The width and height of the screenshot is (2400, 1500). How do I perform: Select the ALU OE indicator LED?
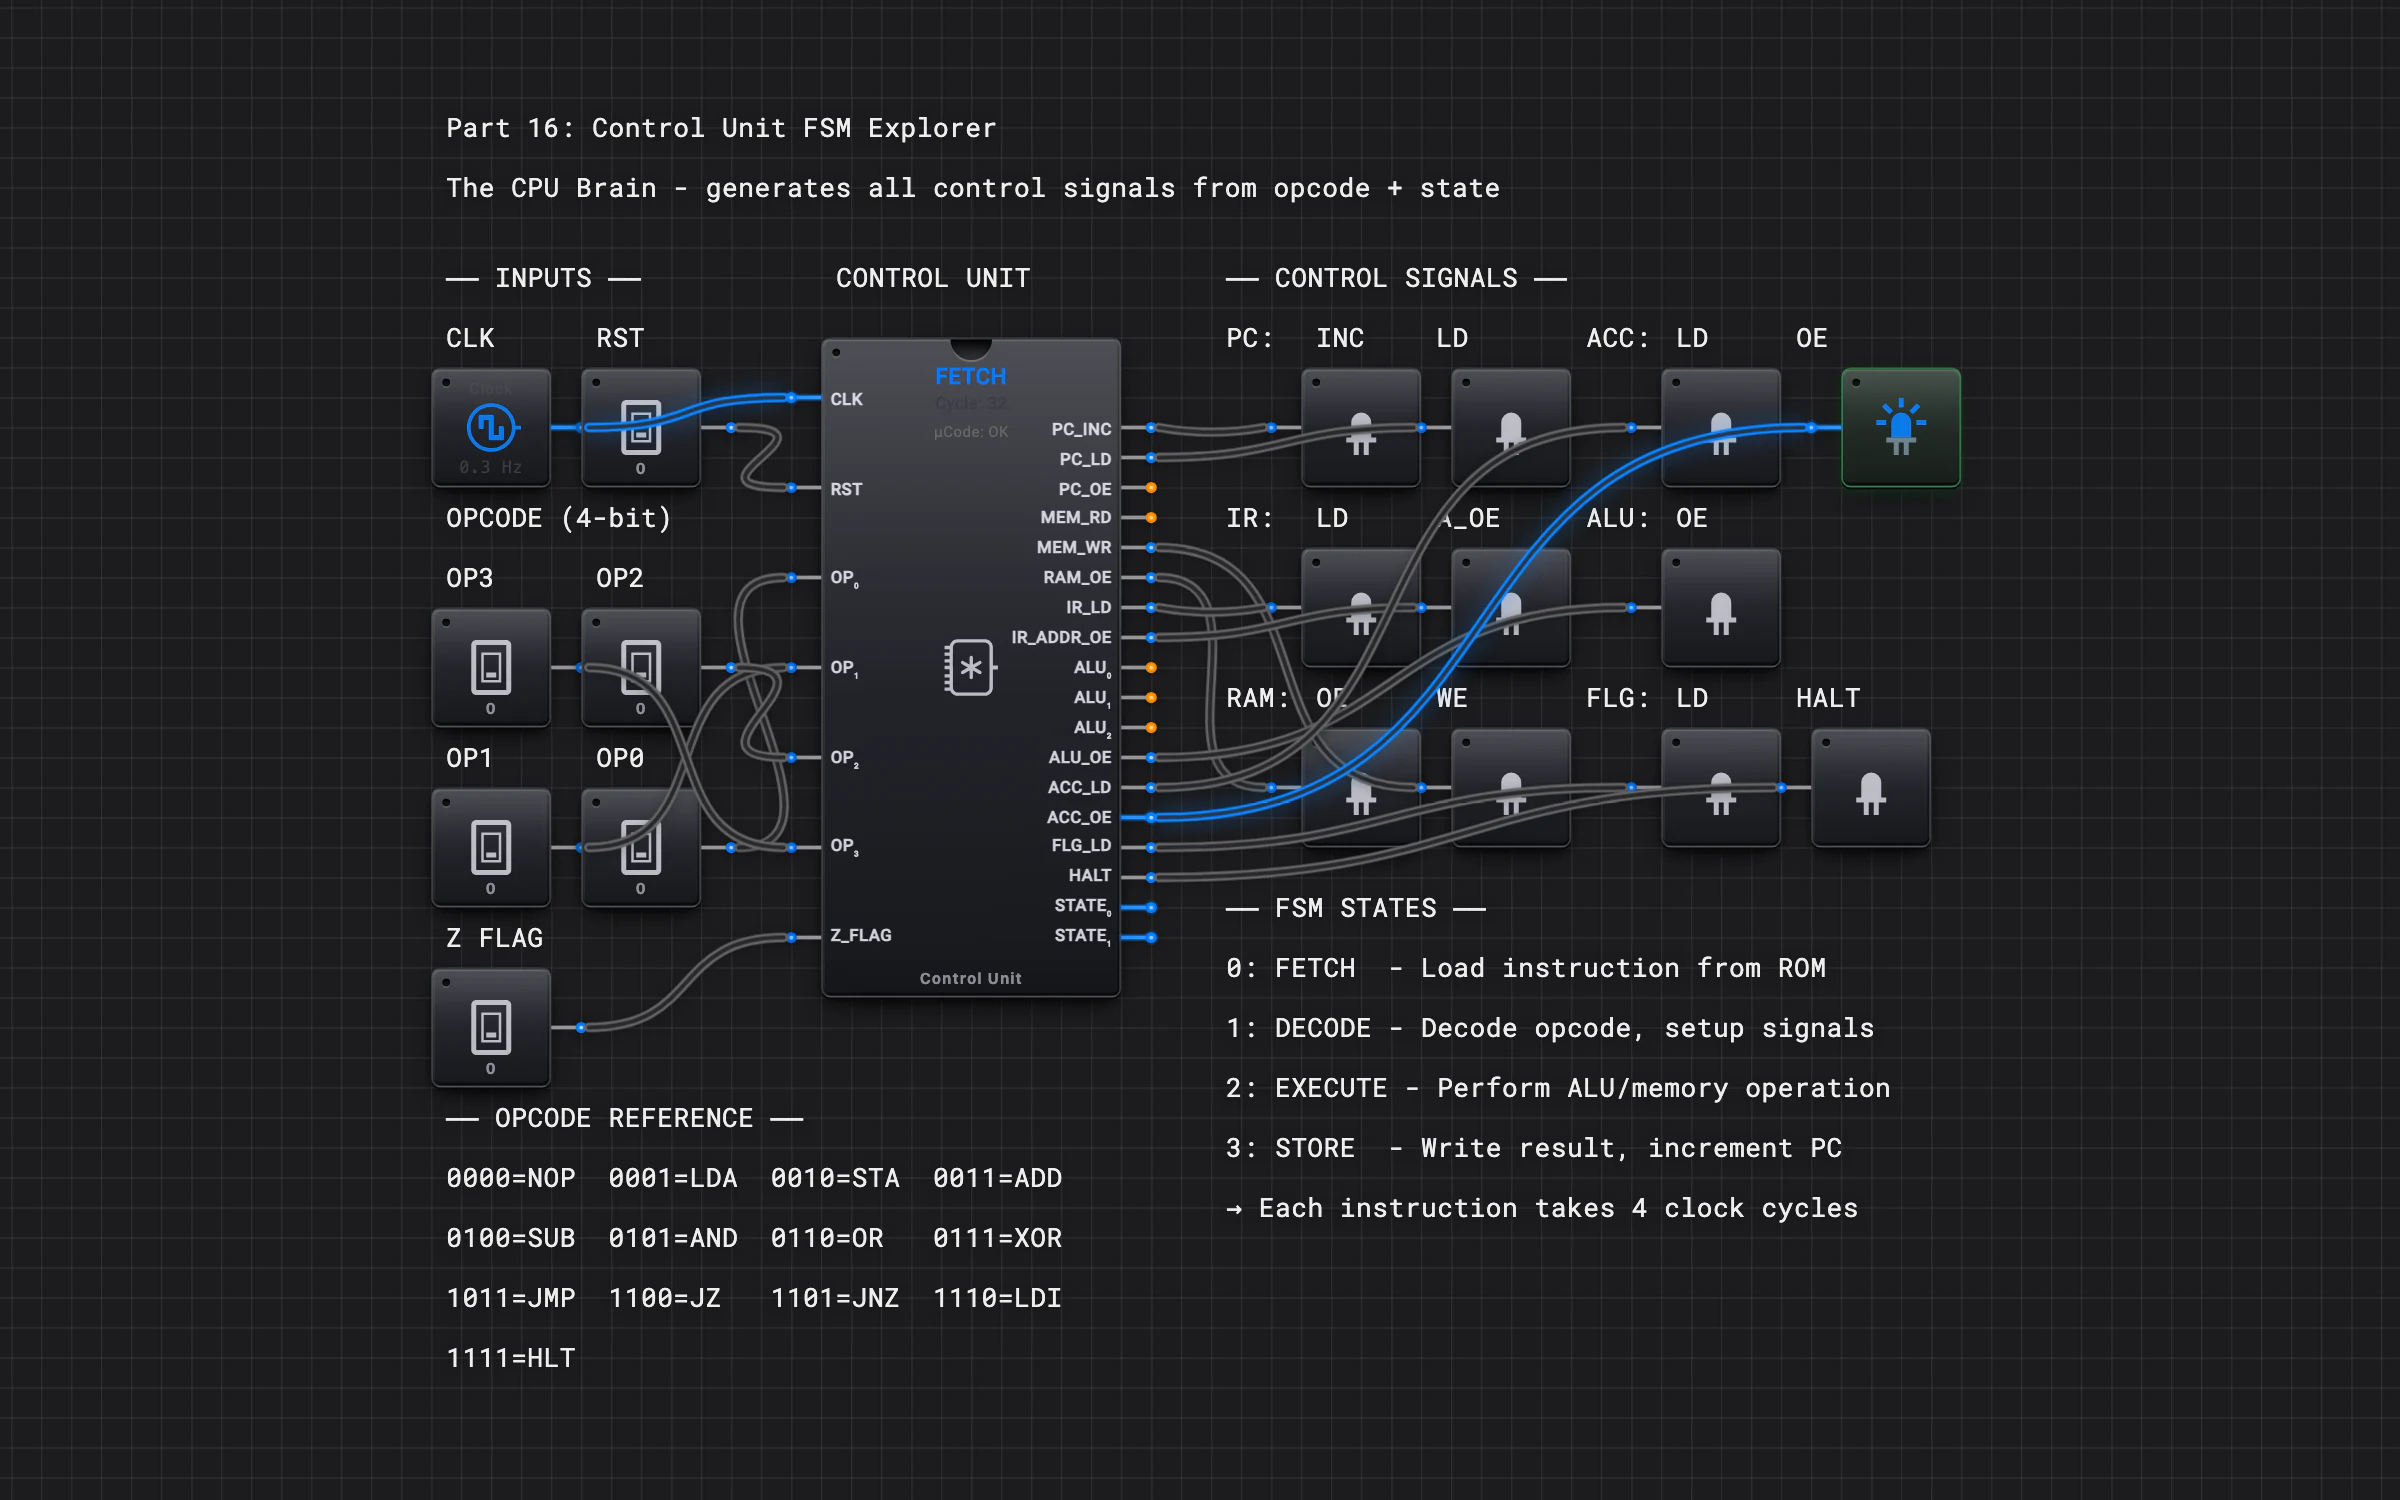pos(1721,607)
